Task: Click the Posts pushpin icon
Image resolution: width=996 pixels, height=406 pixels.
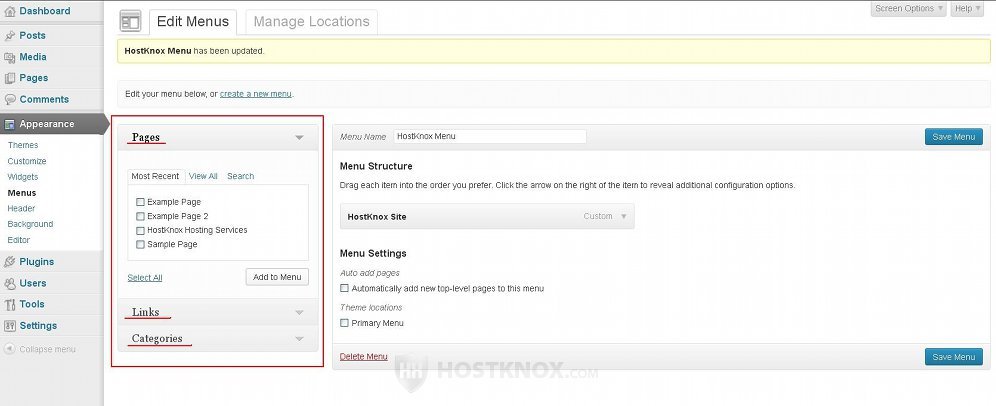Action: [10, 36]
